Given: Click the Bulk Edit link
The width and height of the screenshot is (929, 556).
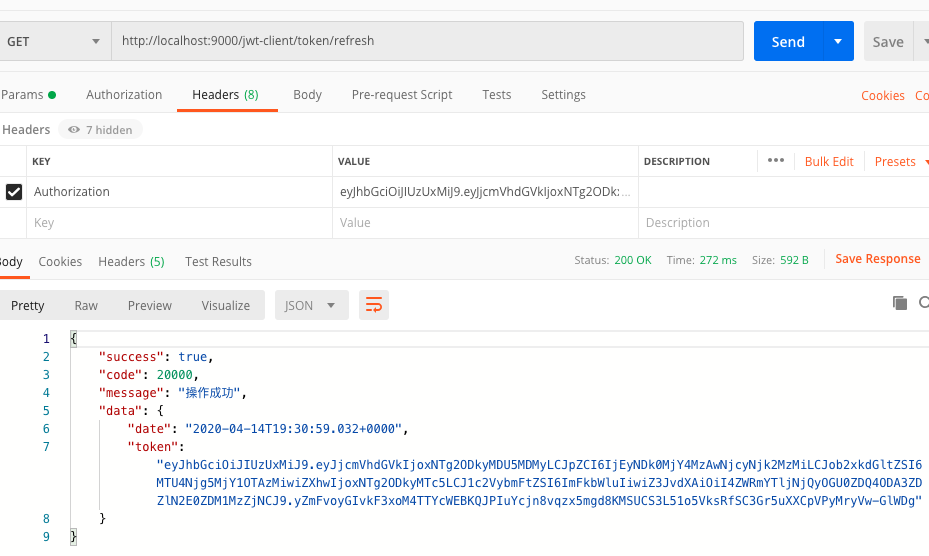Looking at the screenshot, I should point(829,162).
